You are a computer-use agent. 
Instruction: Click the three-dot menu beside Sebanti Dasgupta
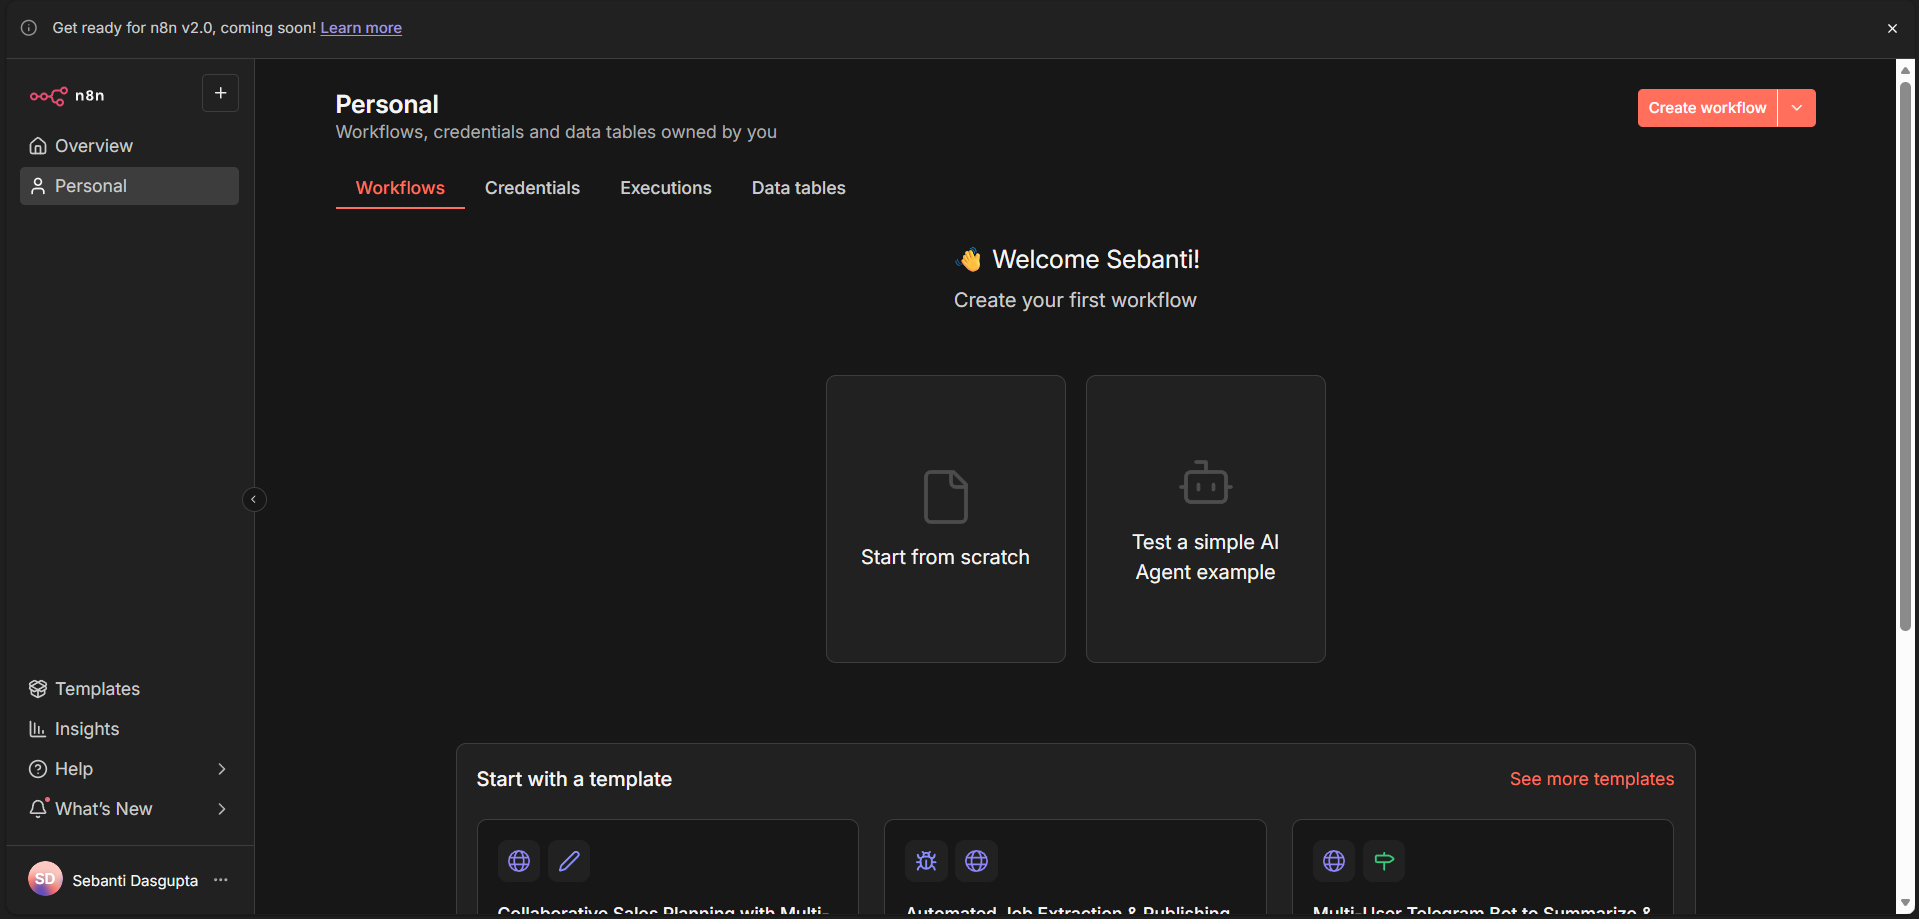click(x=221, y=880)
